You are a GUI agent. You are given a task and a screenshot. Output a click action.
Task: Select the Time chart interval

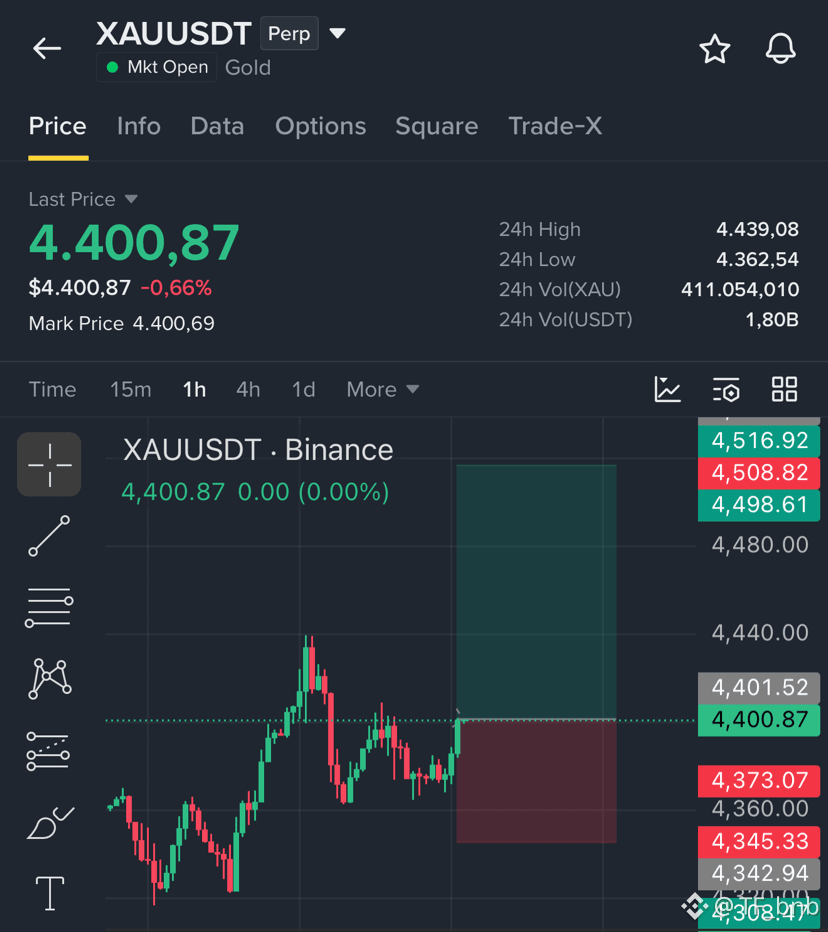pos(52,389)
